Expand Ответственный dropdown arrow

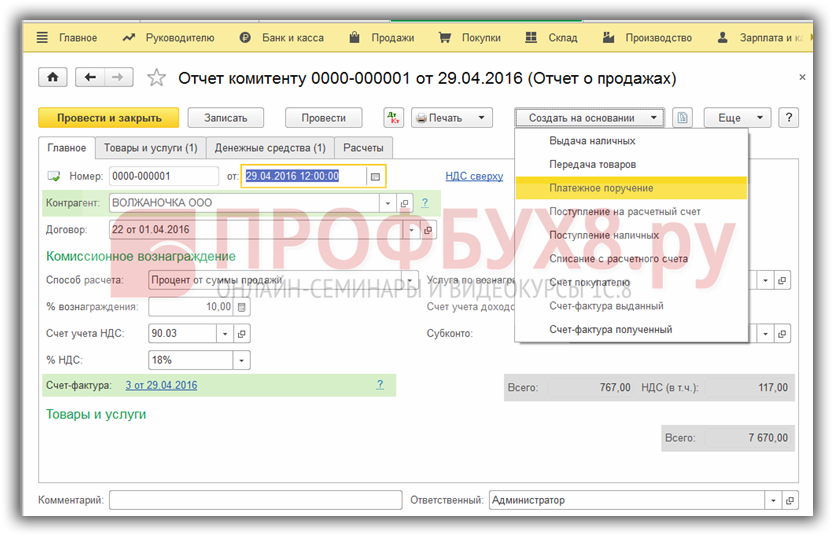point(773,500)
